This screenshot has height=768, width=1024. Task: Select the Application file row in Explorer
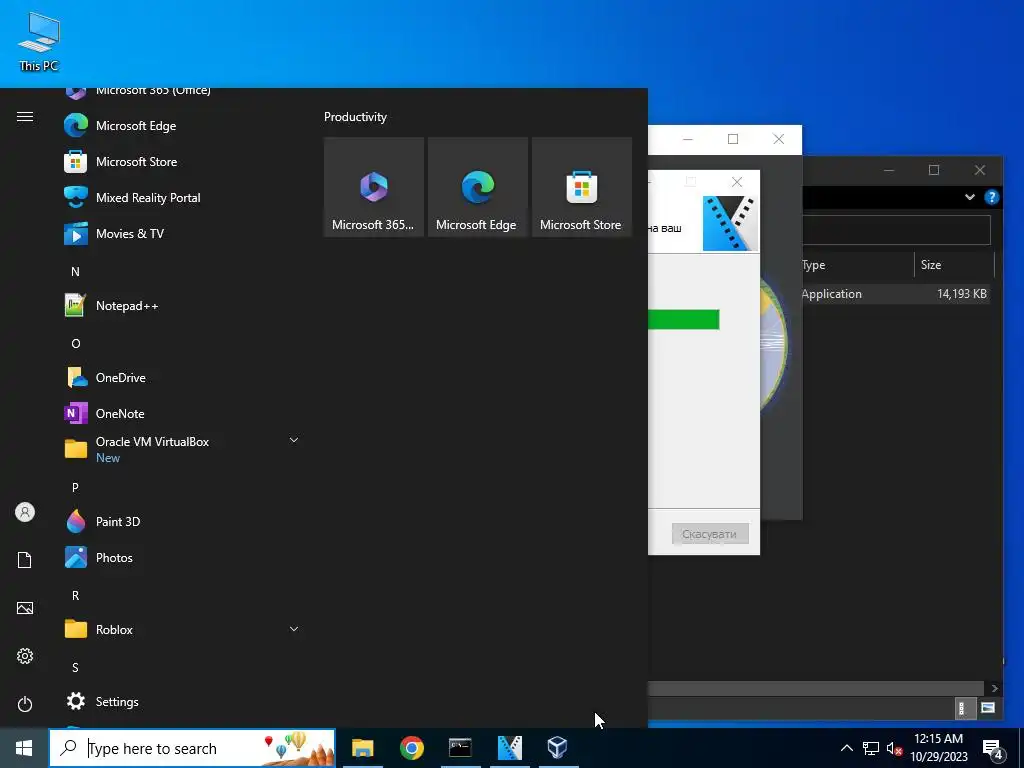point(897,294)
